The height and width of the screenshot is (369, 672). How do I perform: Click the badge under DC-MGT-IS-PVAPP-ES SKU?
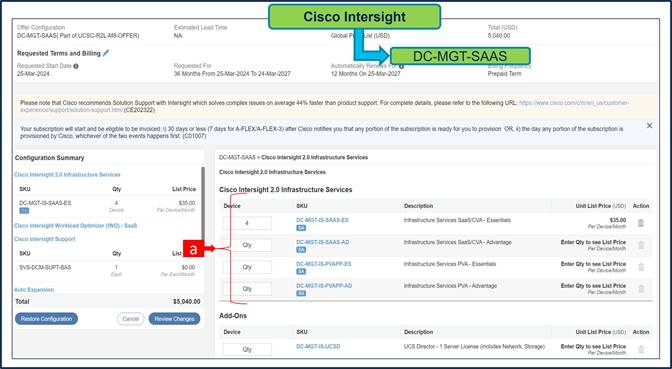click(301, 272)
